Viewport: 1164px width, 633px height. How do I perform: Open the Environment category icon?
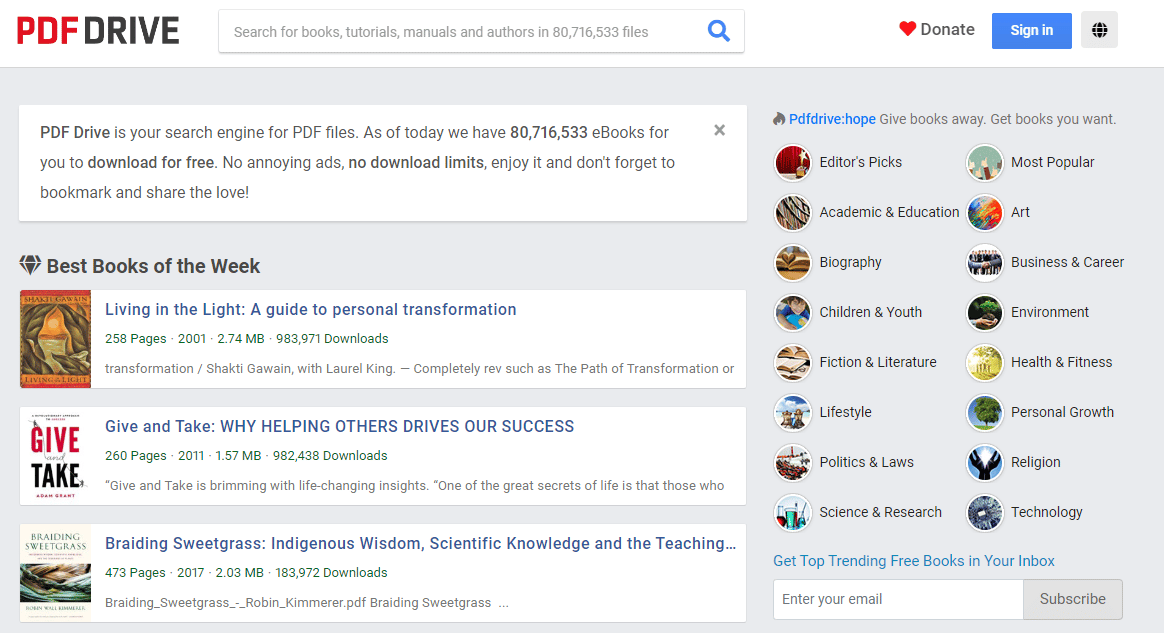984,312
